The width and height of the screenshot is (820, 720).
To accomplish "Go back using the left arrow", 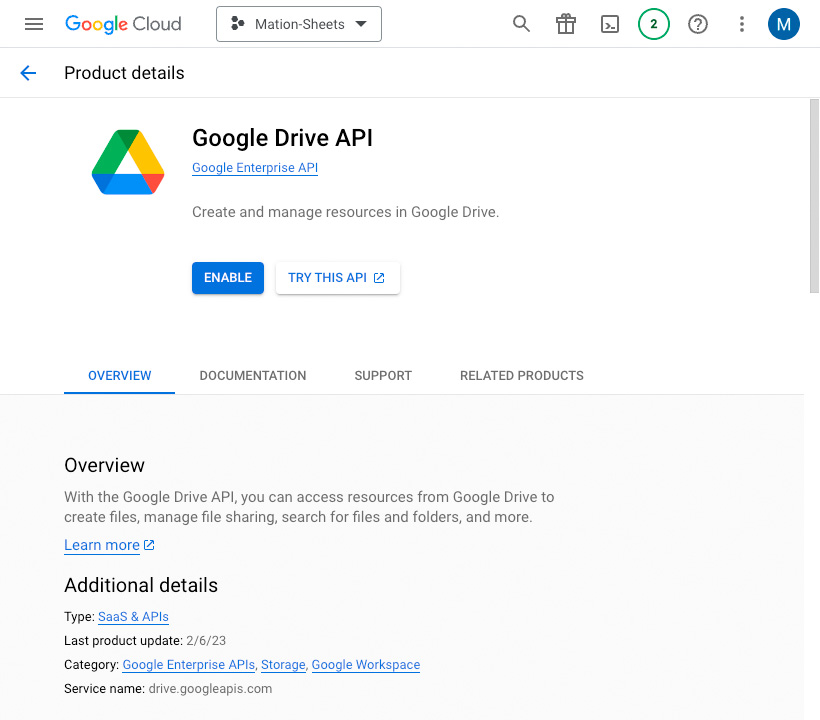I will point(28,73).
